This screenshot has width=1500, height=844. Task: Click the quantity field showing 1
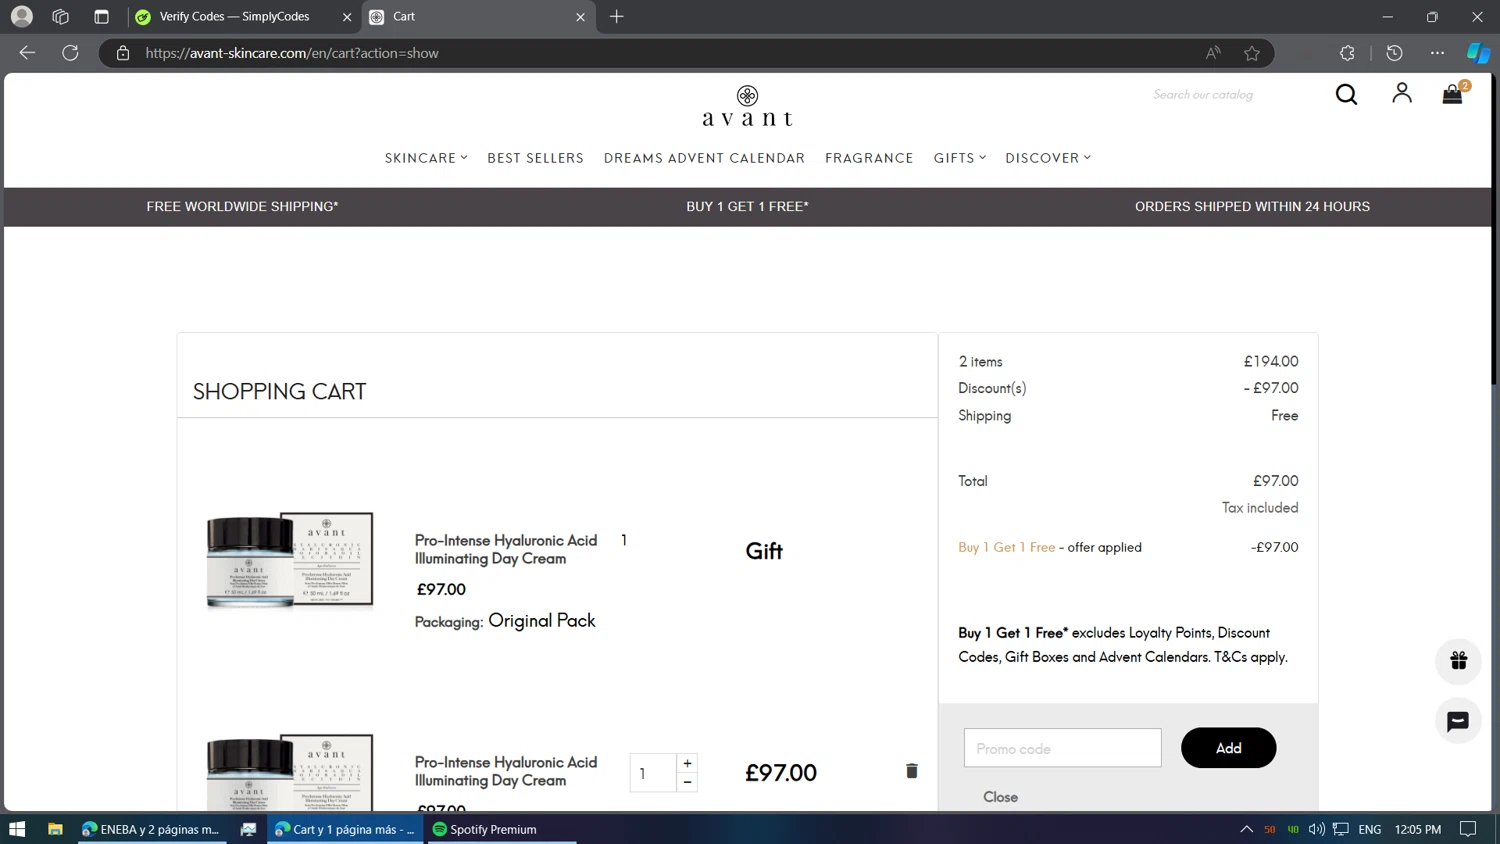pyautogui.click(x=653, y=773)
